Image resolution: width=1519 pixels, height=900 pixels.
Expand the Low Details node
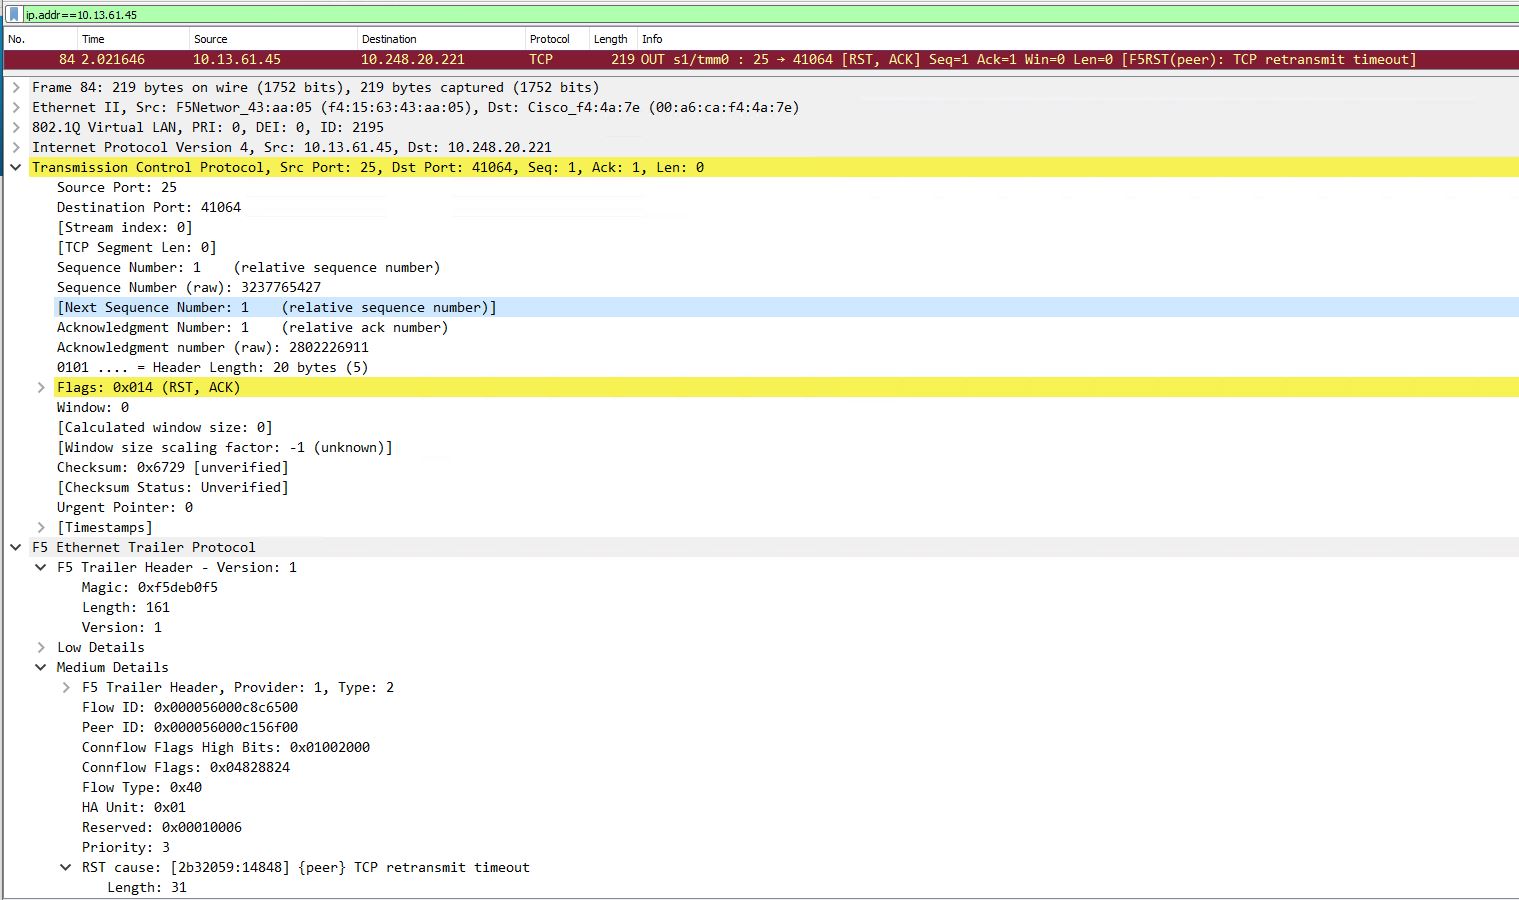(x=41, y=648)
